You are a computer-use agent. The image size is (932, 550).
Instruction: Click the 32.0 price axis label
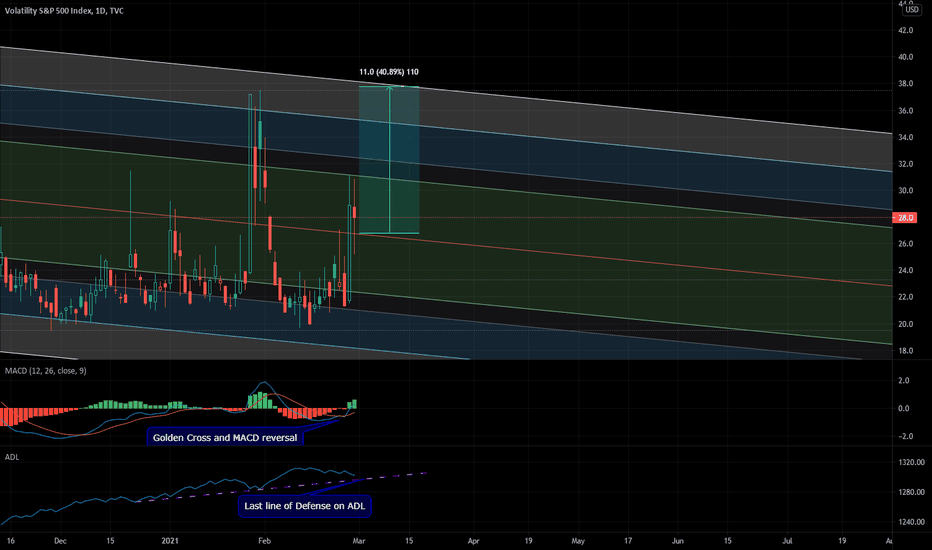coord(905,164)
